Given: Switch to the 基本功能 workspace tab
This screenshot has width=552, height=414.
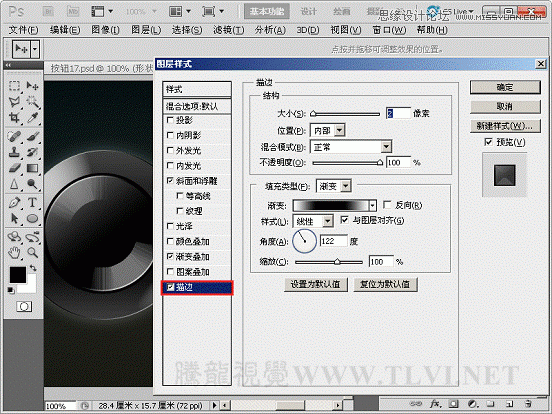Looking at the screenshot, I should [267, 12].
